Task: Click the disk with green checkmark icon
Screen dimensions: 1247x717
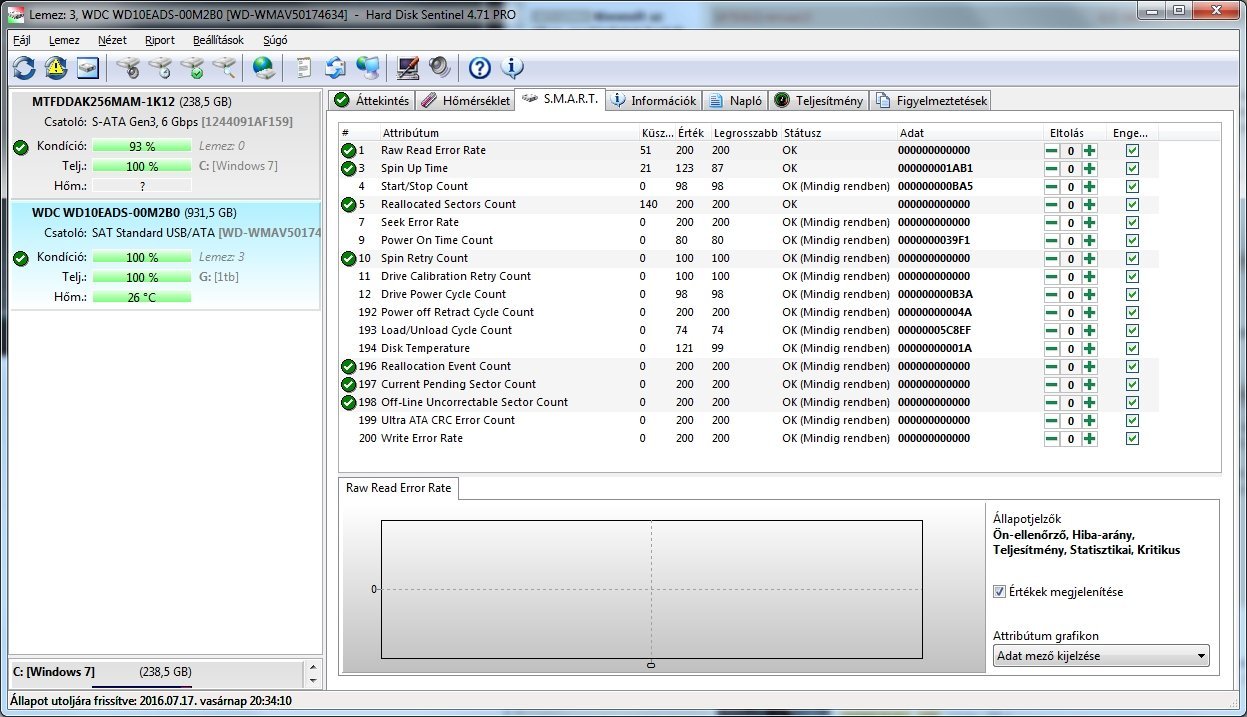Action: click(x=192, y=68)
